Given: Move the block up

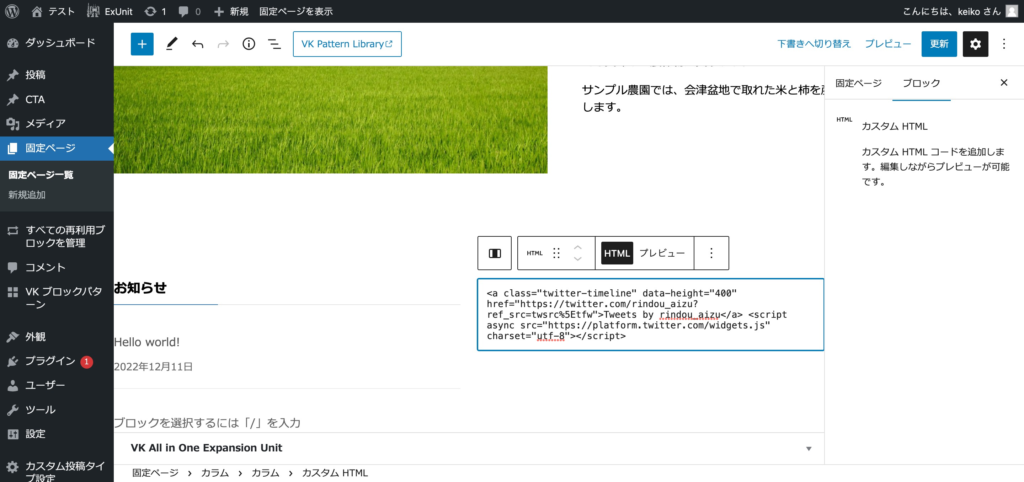Looking at the screenshot, I should tap(577, 247).
